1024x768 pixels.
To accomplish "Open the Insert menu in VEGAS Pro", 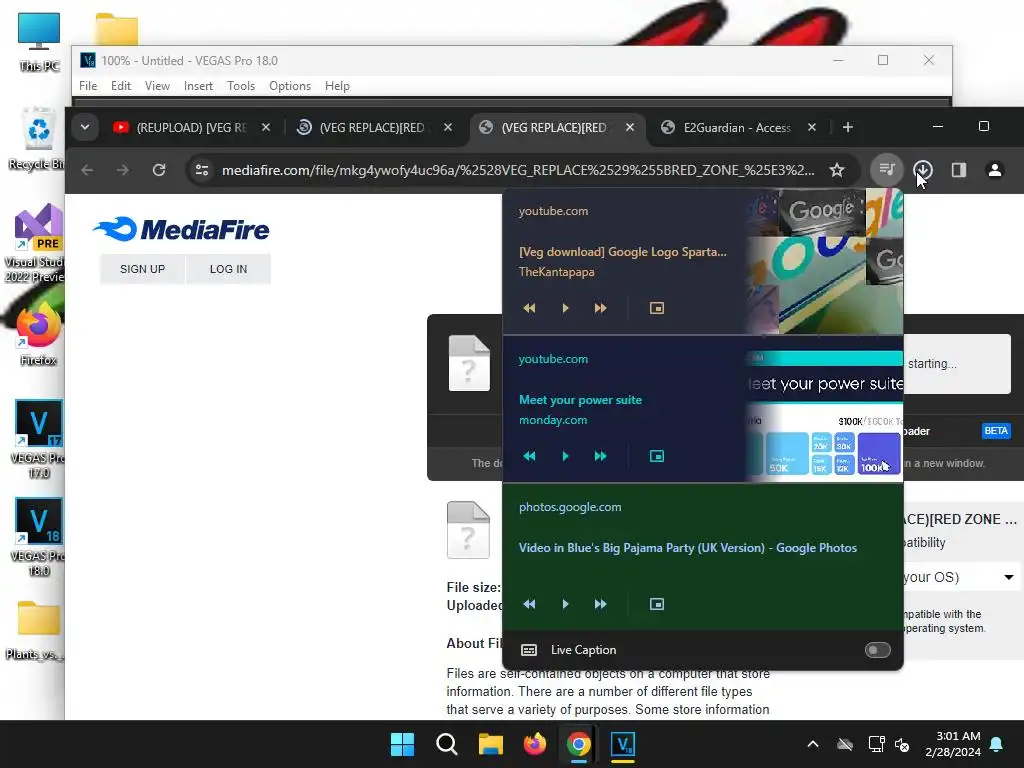I will tap(199, 86).
